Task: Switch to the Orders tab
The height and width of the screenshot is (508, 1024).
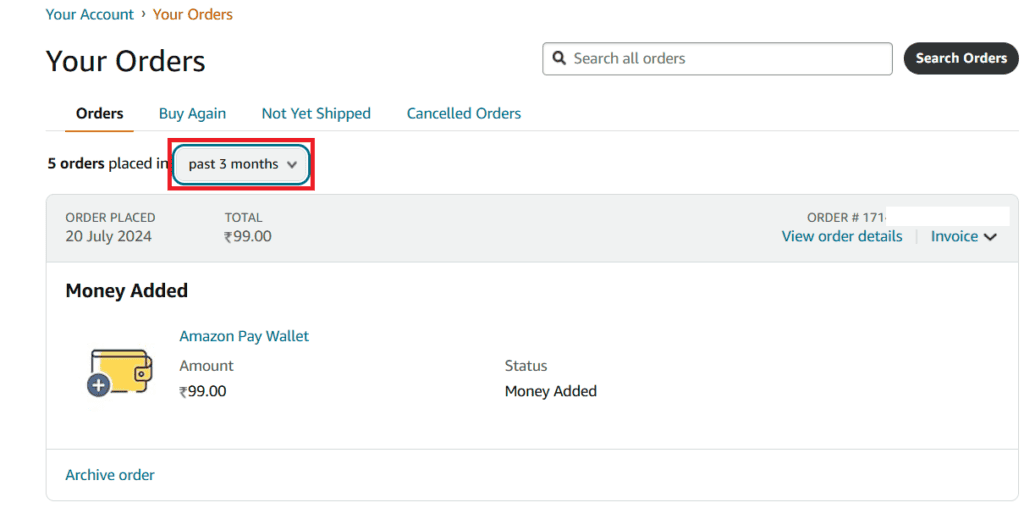Action: click(x=100, y=114)
